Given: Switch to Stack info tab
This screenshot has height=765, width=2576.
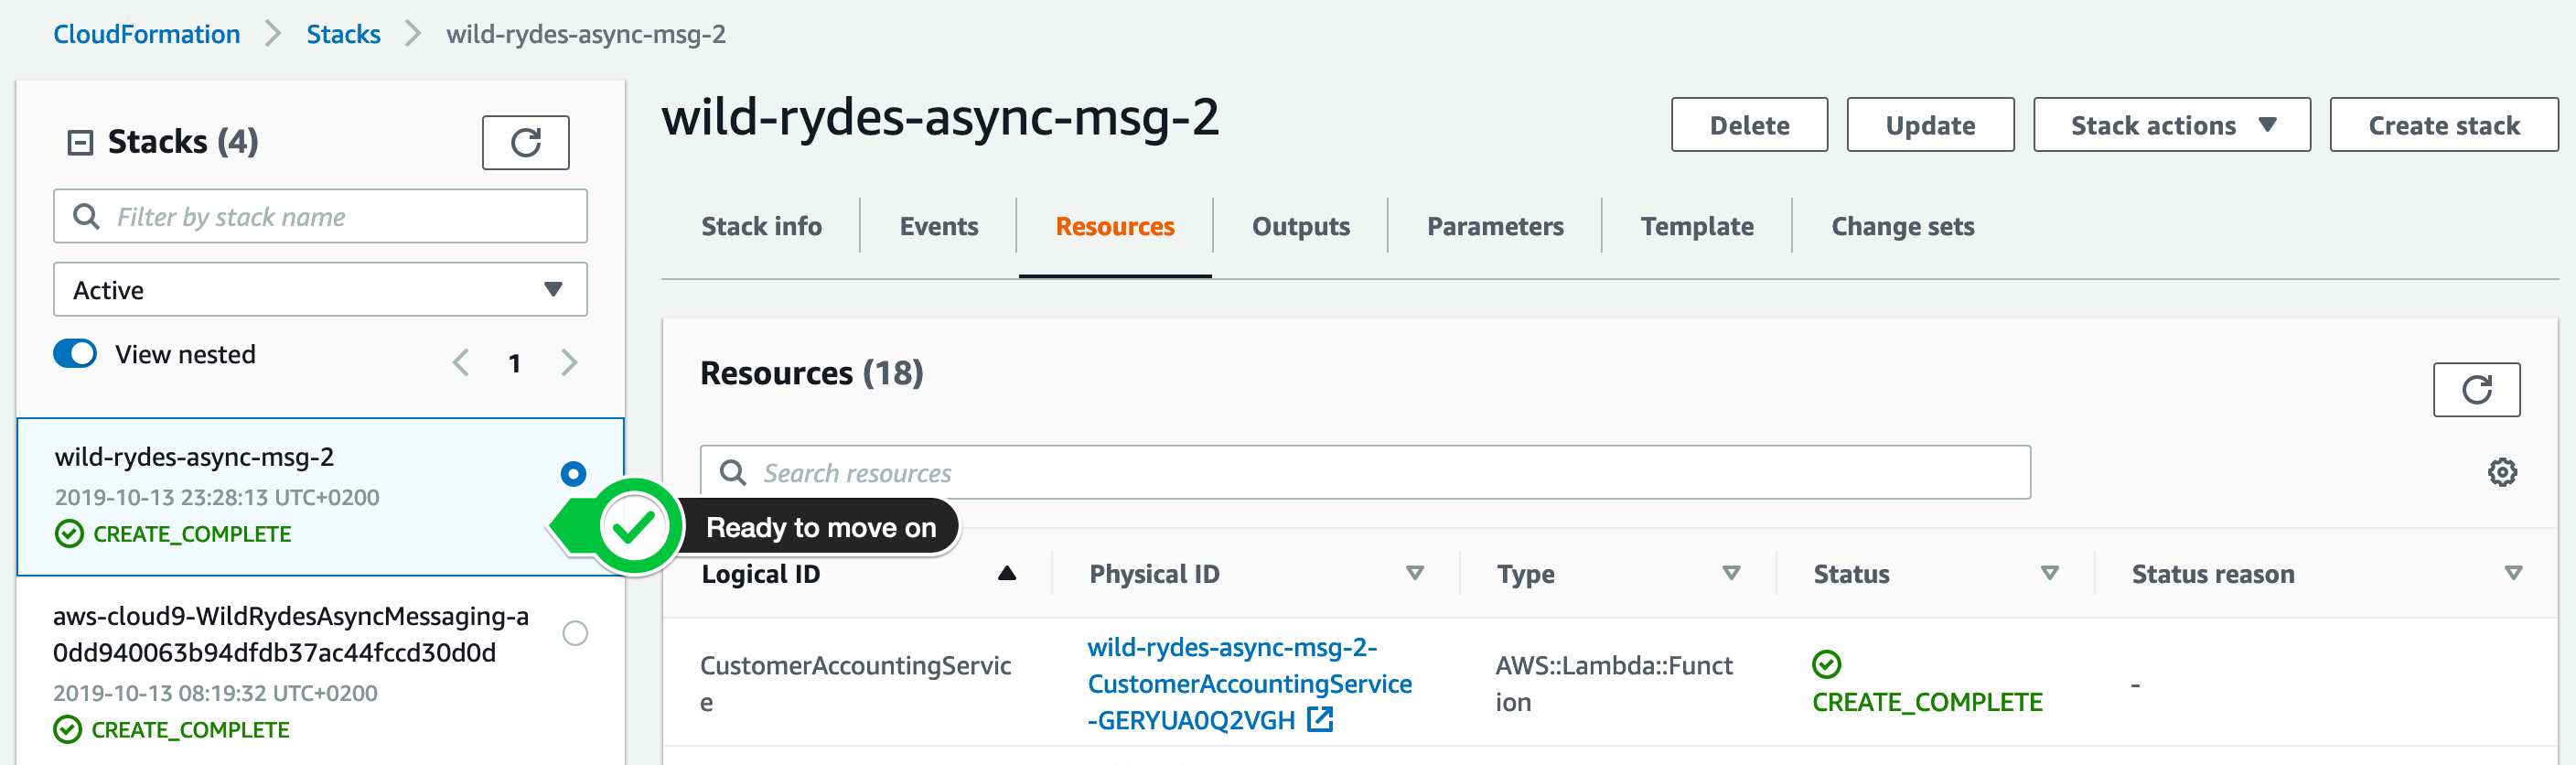Looking at the screenshot, I should [x=761, y=227].
